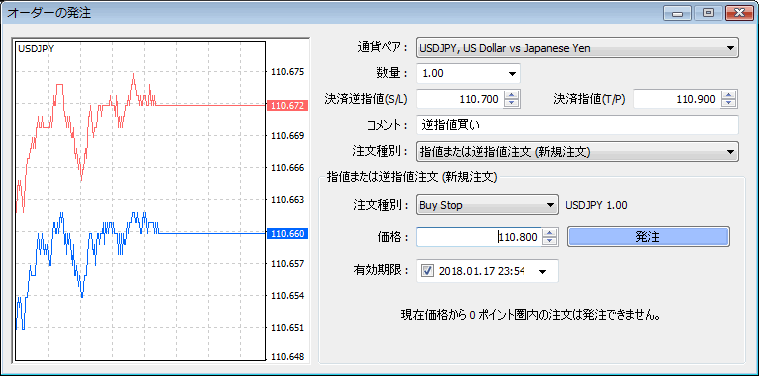The height and width of the screenshot is (376, 759).
Task: Click the 価格 field showing 110.800
Action: pos(479,237)
